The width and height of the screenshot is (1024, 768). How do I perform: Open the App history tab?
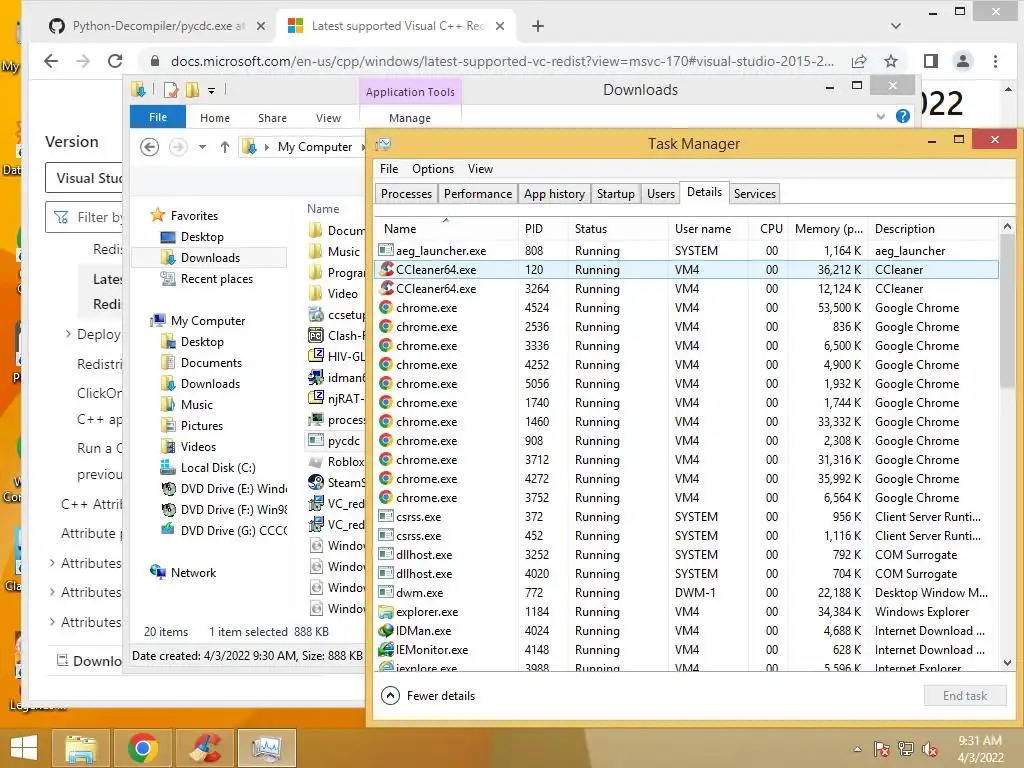(554, 194)
